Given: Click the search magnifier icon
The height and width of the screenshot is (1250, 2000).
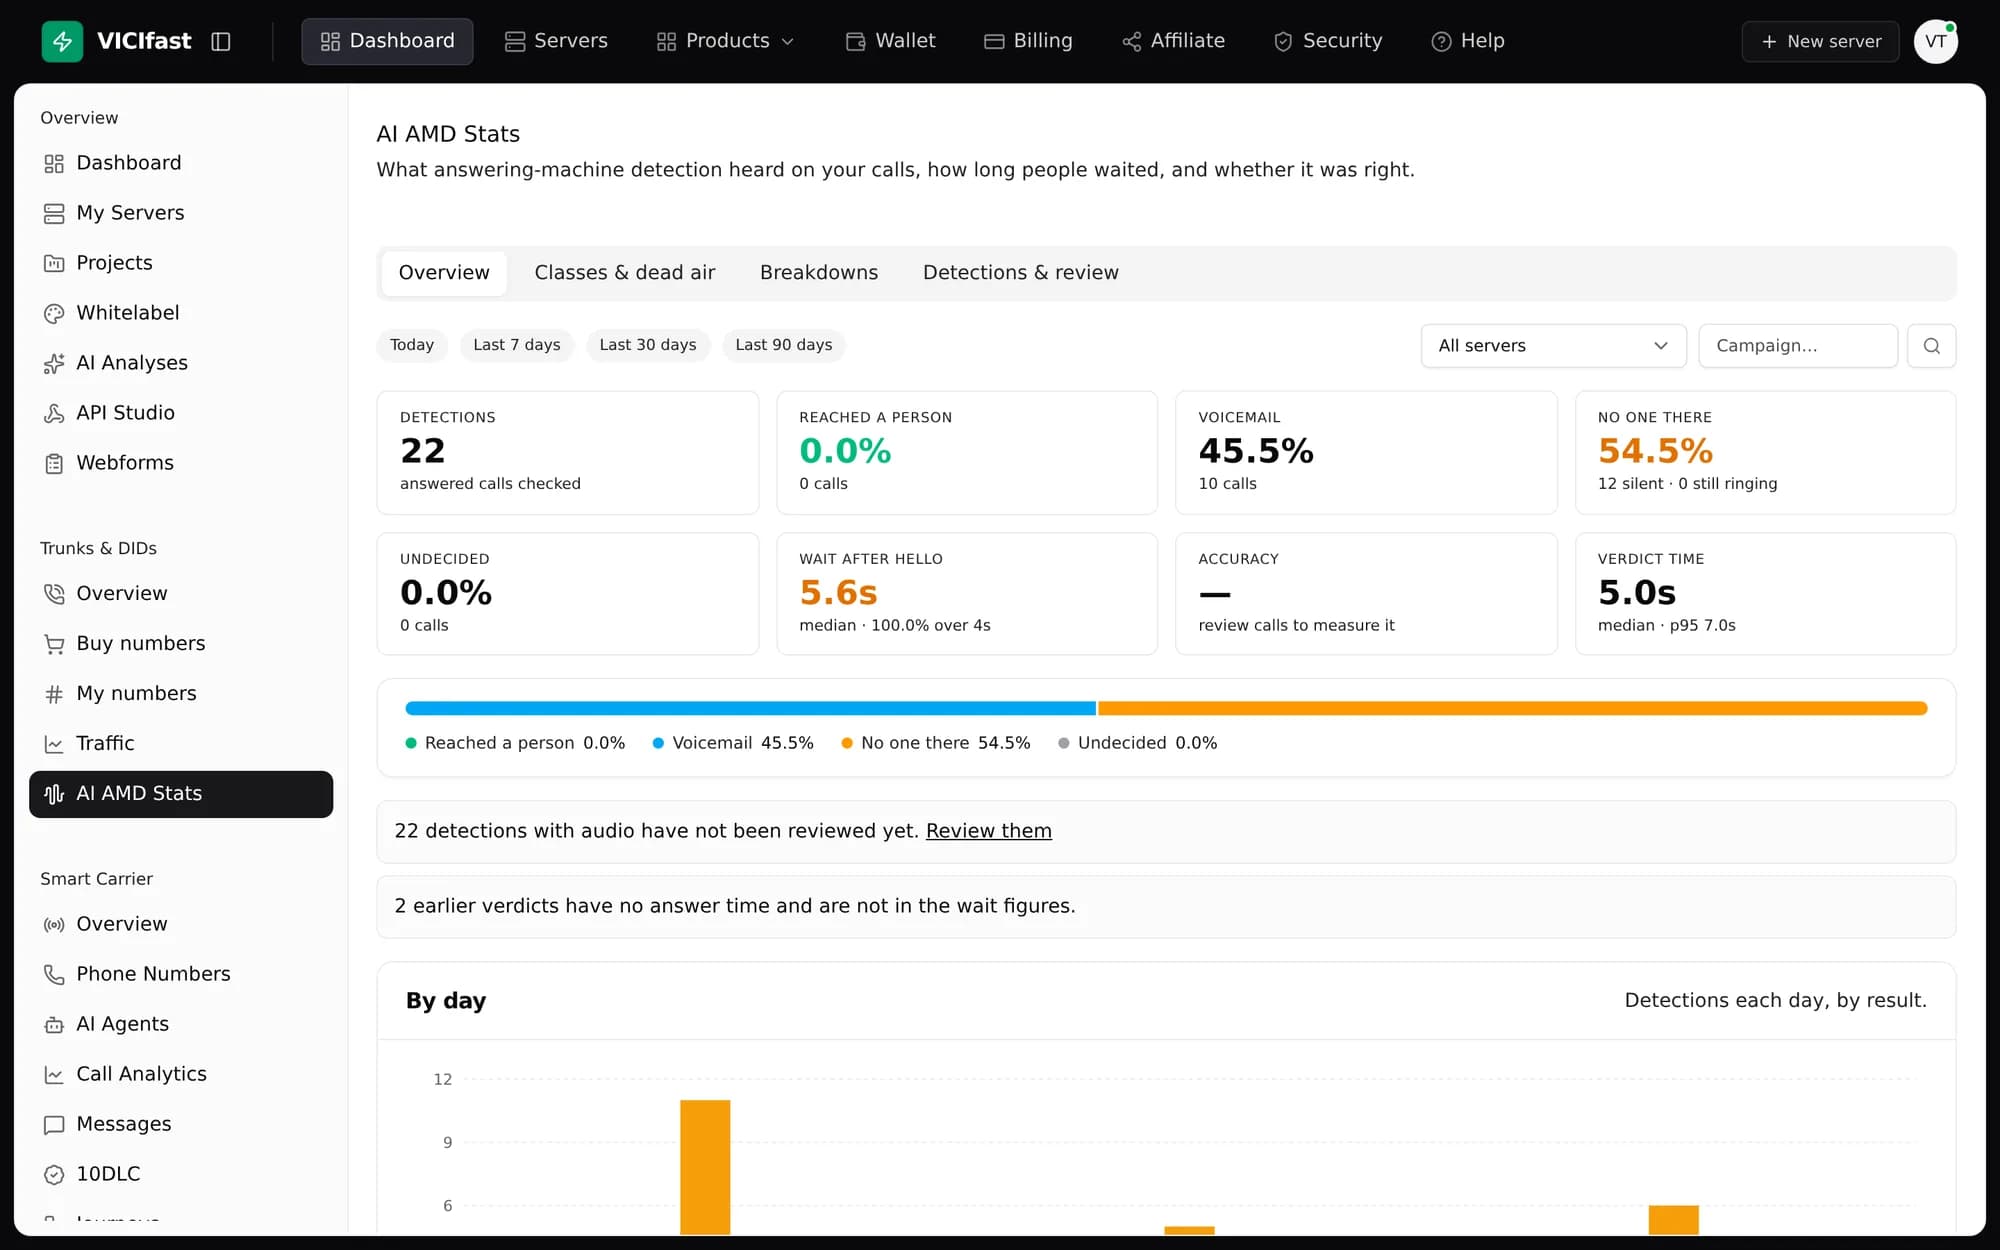Looking at the screenshot, I should pyautogui.click(x=1931, y=345).
